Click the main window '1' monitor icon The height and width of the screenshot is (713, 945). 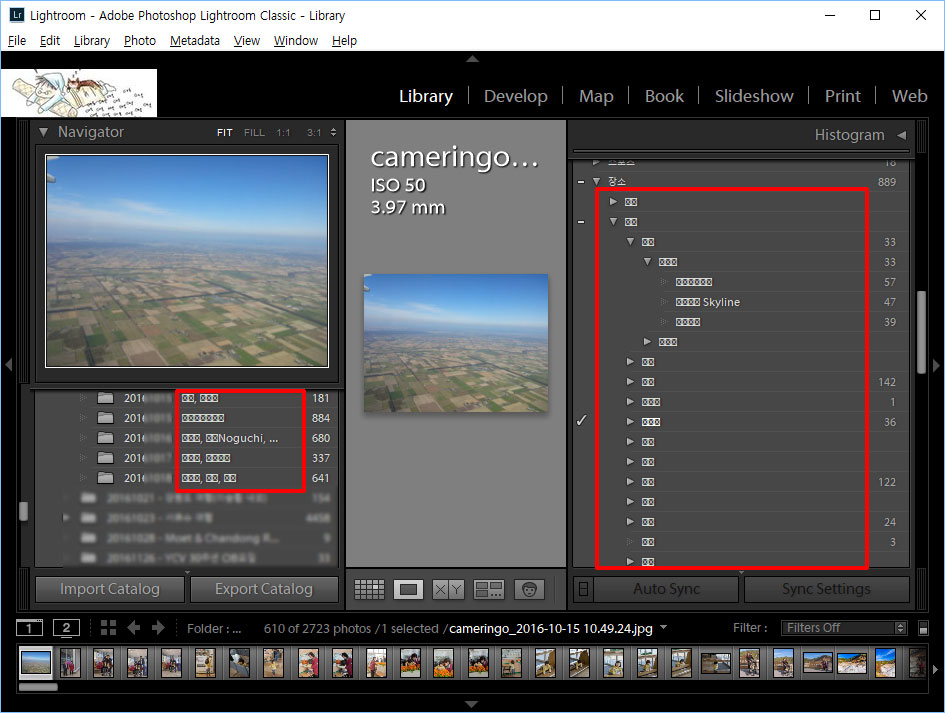point(29,628)
